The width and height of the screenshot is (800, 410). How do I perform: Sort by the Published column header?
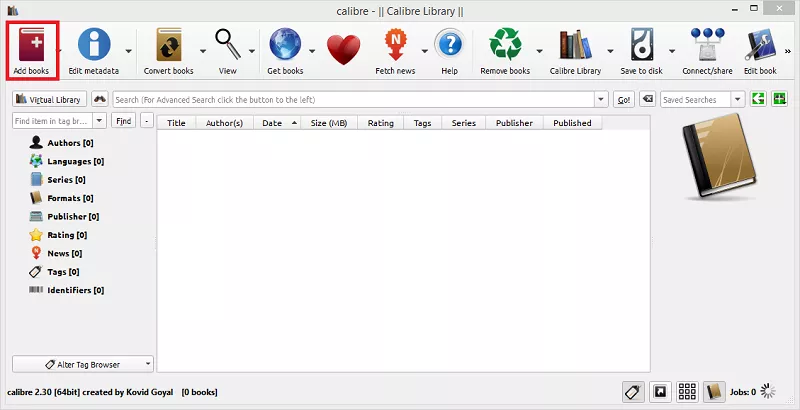572,123
